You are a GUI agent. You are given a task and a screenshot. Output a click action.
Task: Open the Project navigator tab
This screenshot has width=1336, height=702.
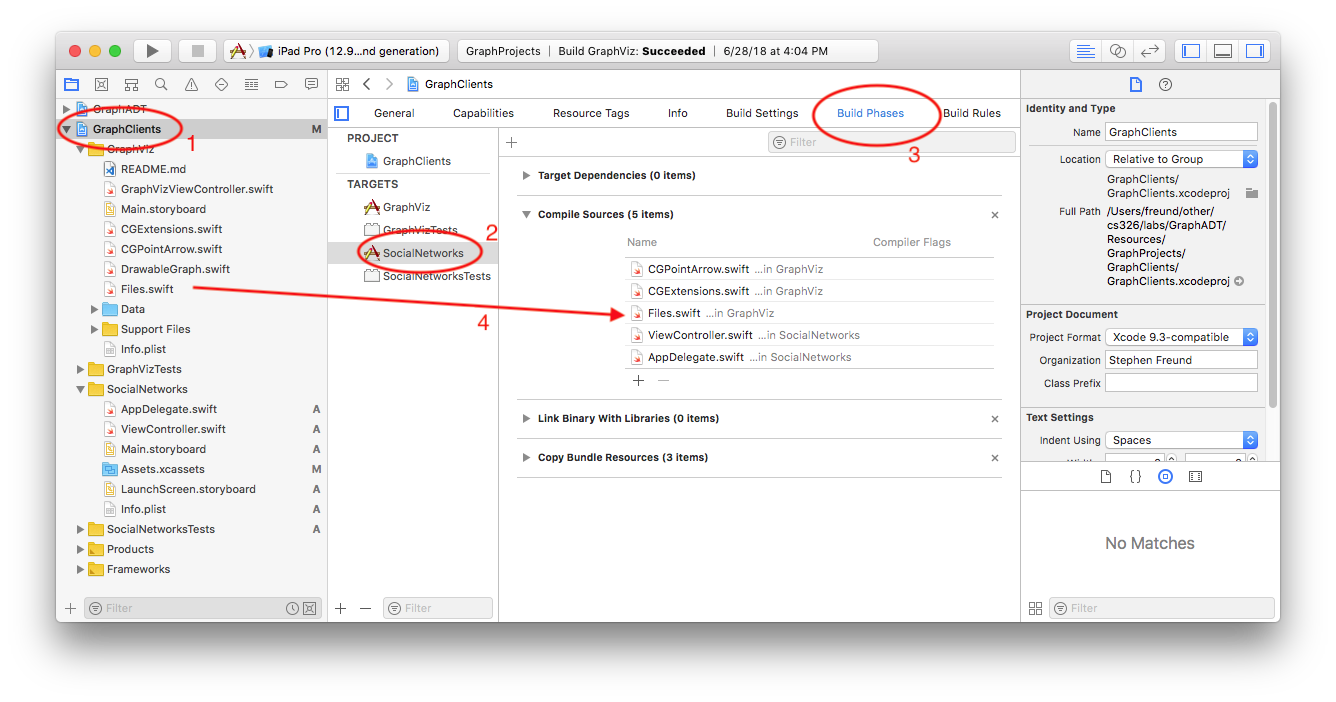click(71, 84)
